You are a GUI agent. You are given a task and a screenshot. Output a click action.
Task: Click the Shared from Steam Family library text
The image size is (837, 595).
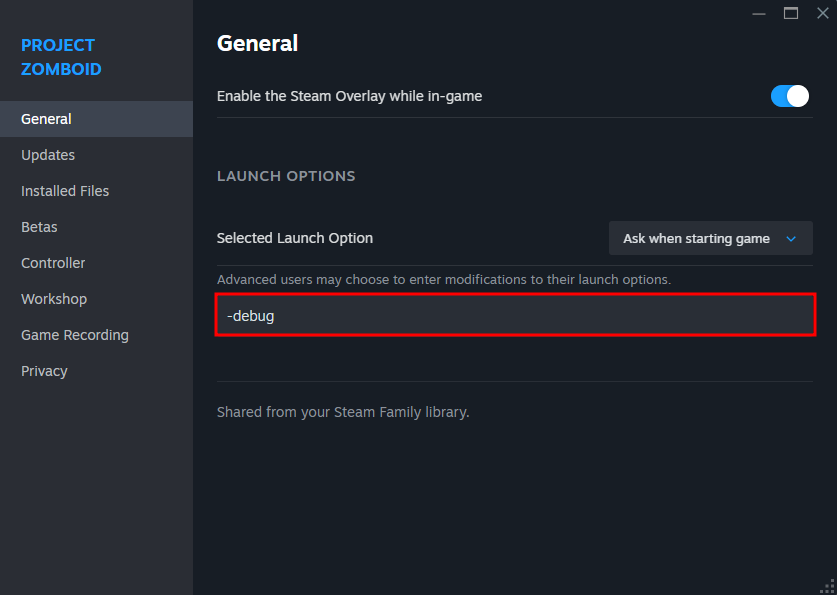pyautogui.click(x=343, y=412)
